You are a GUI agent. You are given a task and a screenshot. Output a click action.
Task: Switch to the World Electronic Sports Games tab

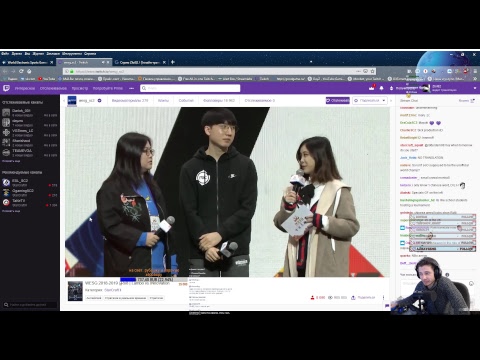(28, 62)
